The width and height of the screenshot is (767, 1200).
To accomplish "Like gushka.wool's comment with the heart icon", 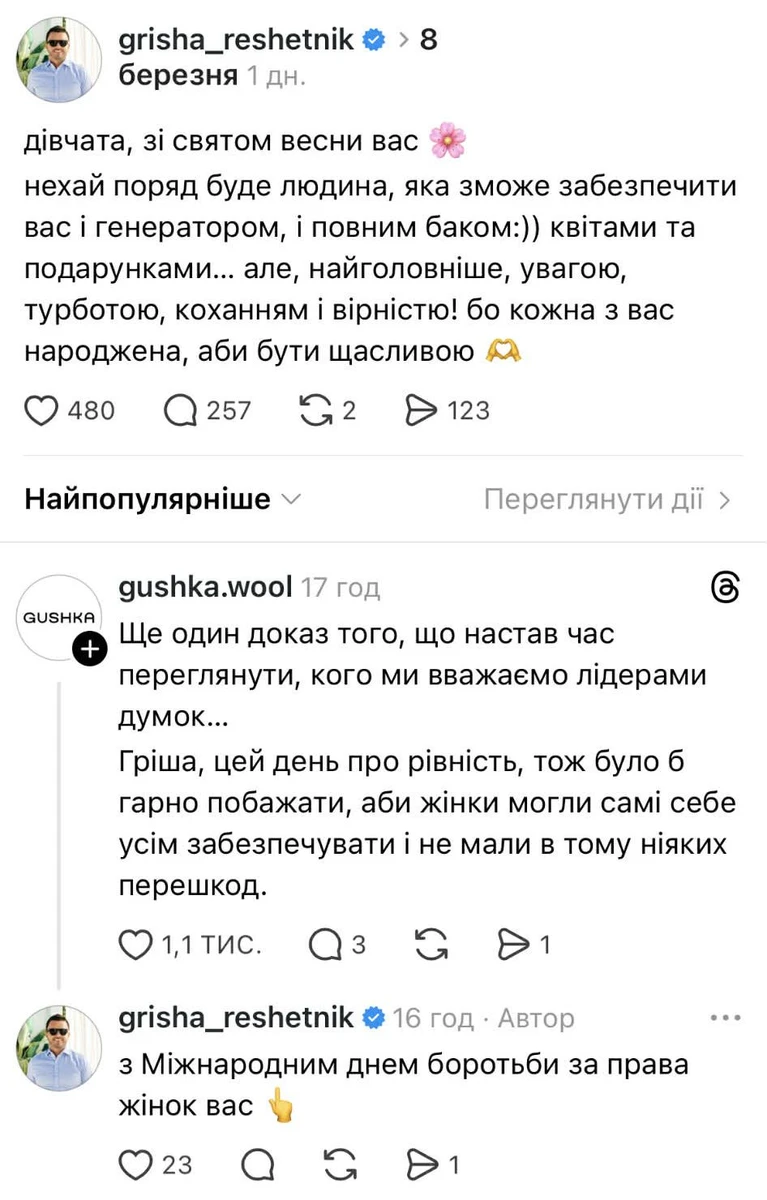I will [134, 943].
